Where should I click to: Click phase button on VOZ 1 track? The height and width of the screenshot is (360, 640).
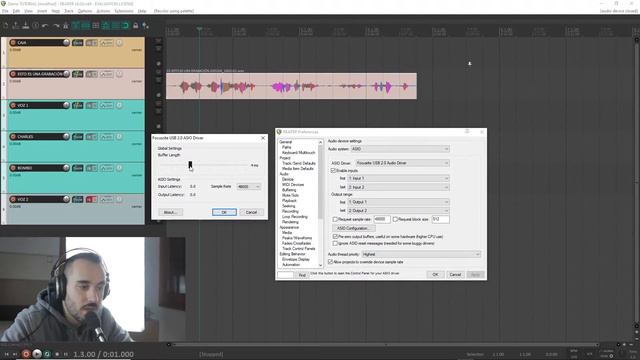(119, 105)
